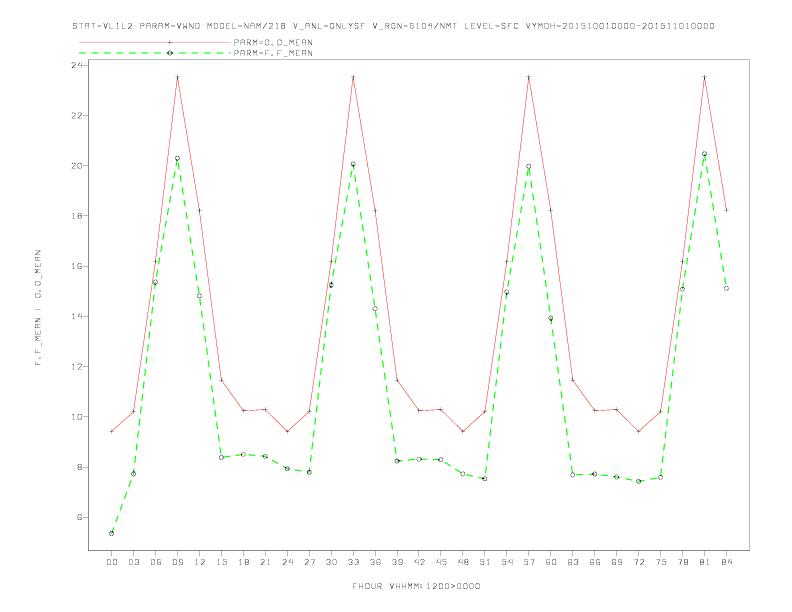Click x-axis hour label 00
Viewport: 792px width, 612px height.
coord(112,562)
